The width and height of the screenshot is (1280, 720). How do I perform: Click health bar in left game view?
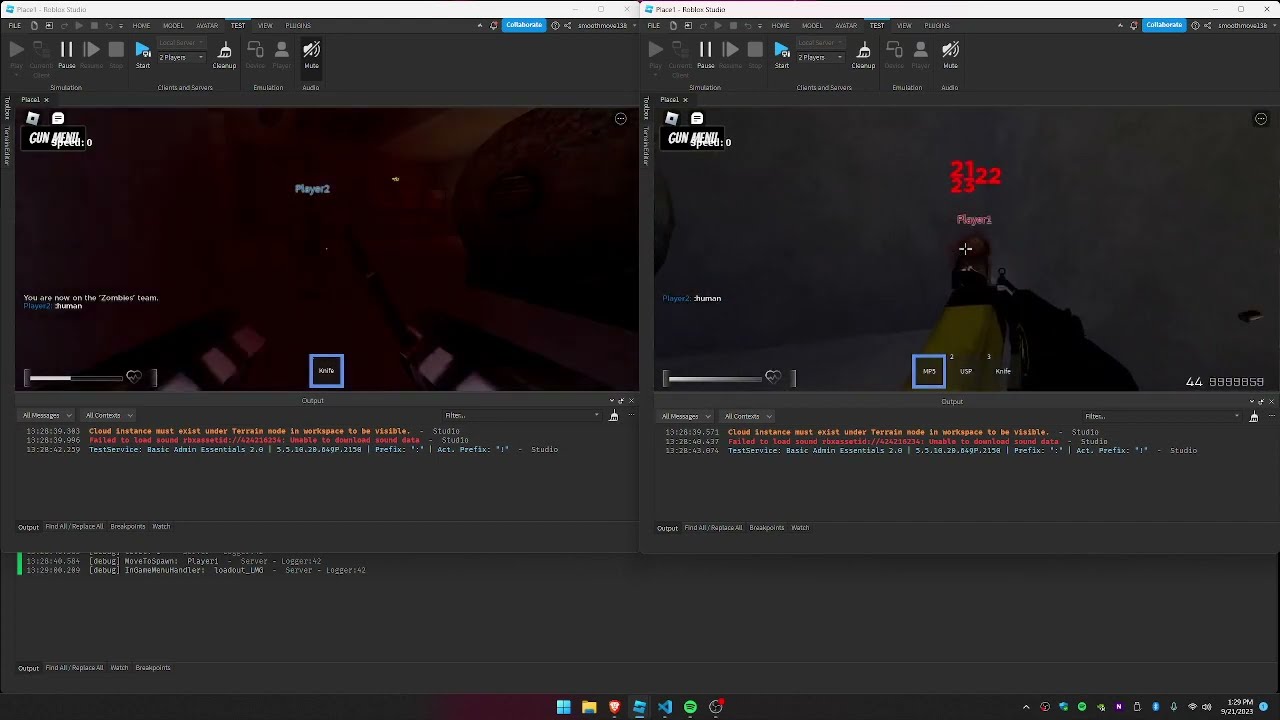(x=76, y=378)
